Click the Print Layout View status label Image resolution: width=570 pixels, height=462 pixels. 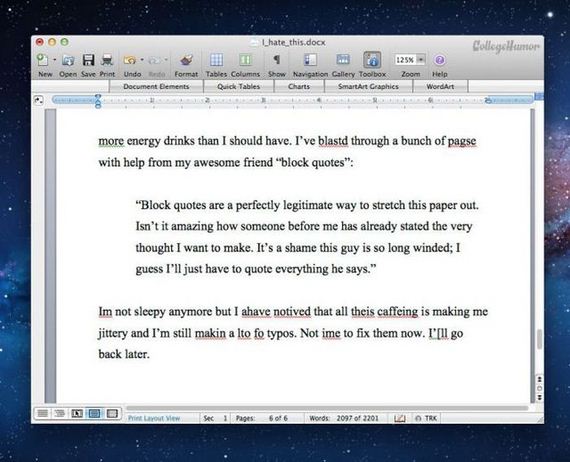[x=154, y=418]
